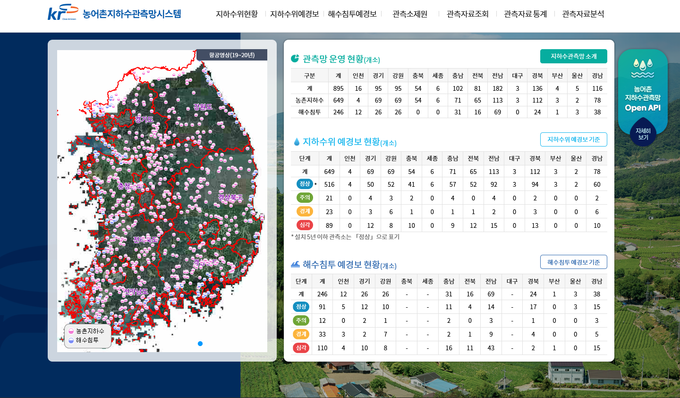
Task: Select the 경상북도 region label on the map
Action: coord(231,198)
